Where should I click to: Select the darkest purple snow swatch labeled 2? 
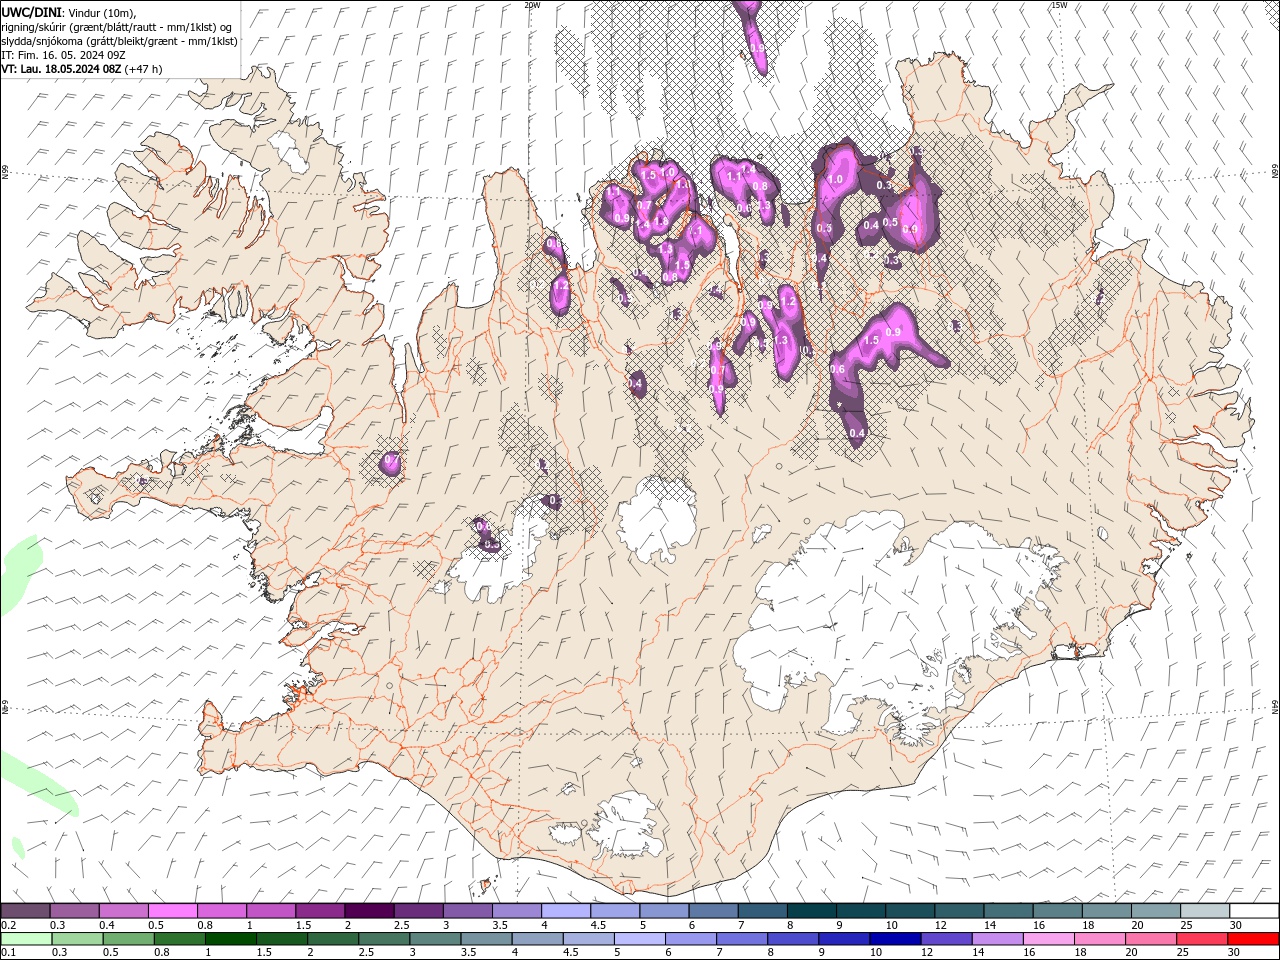click(369, 911)
